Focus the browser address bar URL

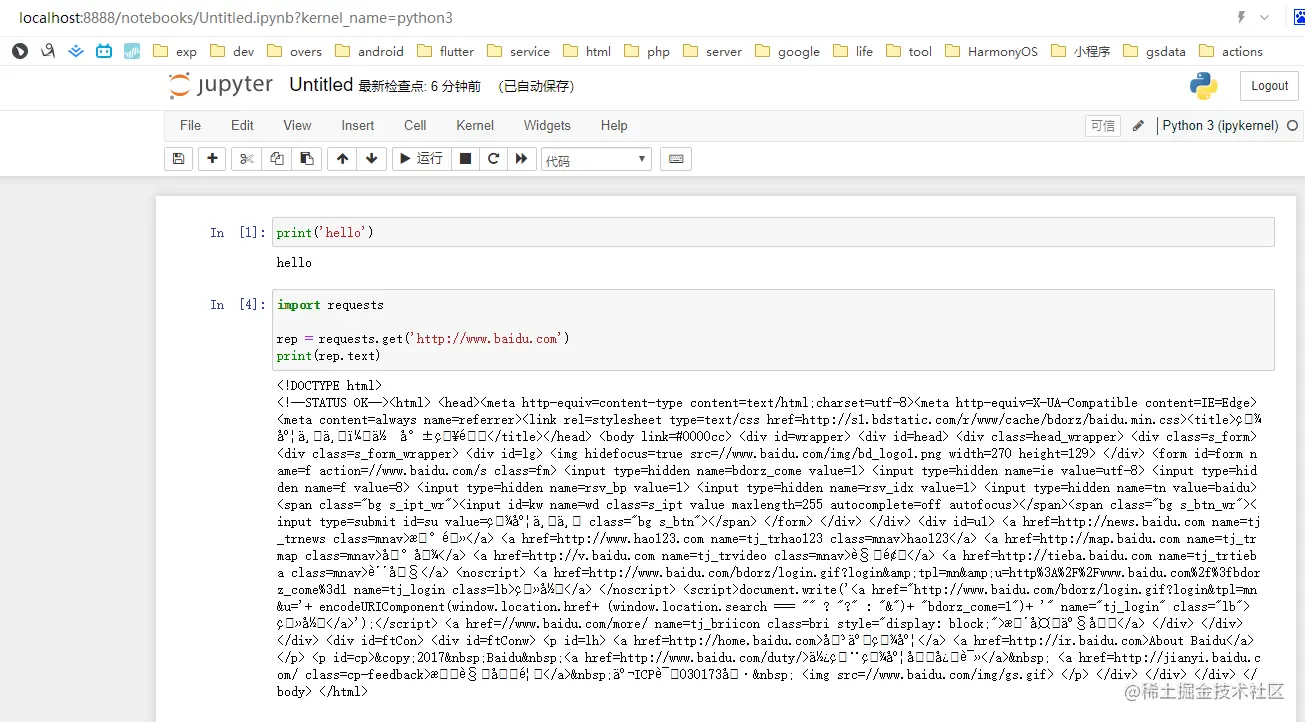point(236,18)
